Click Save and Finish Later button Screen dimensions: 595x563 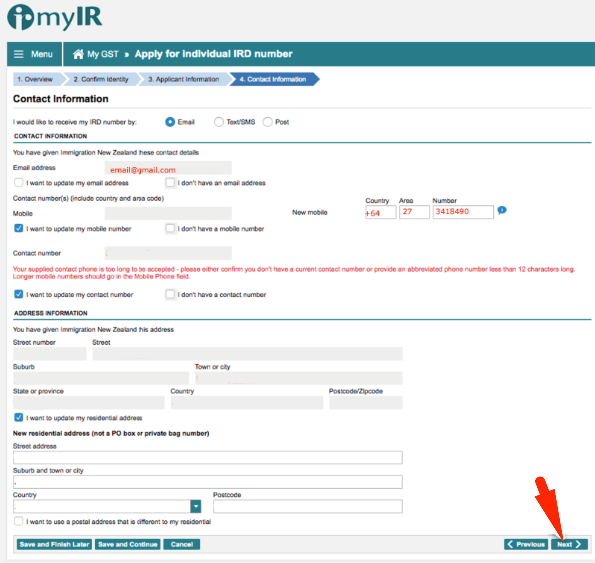(54, 544)
